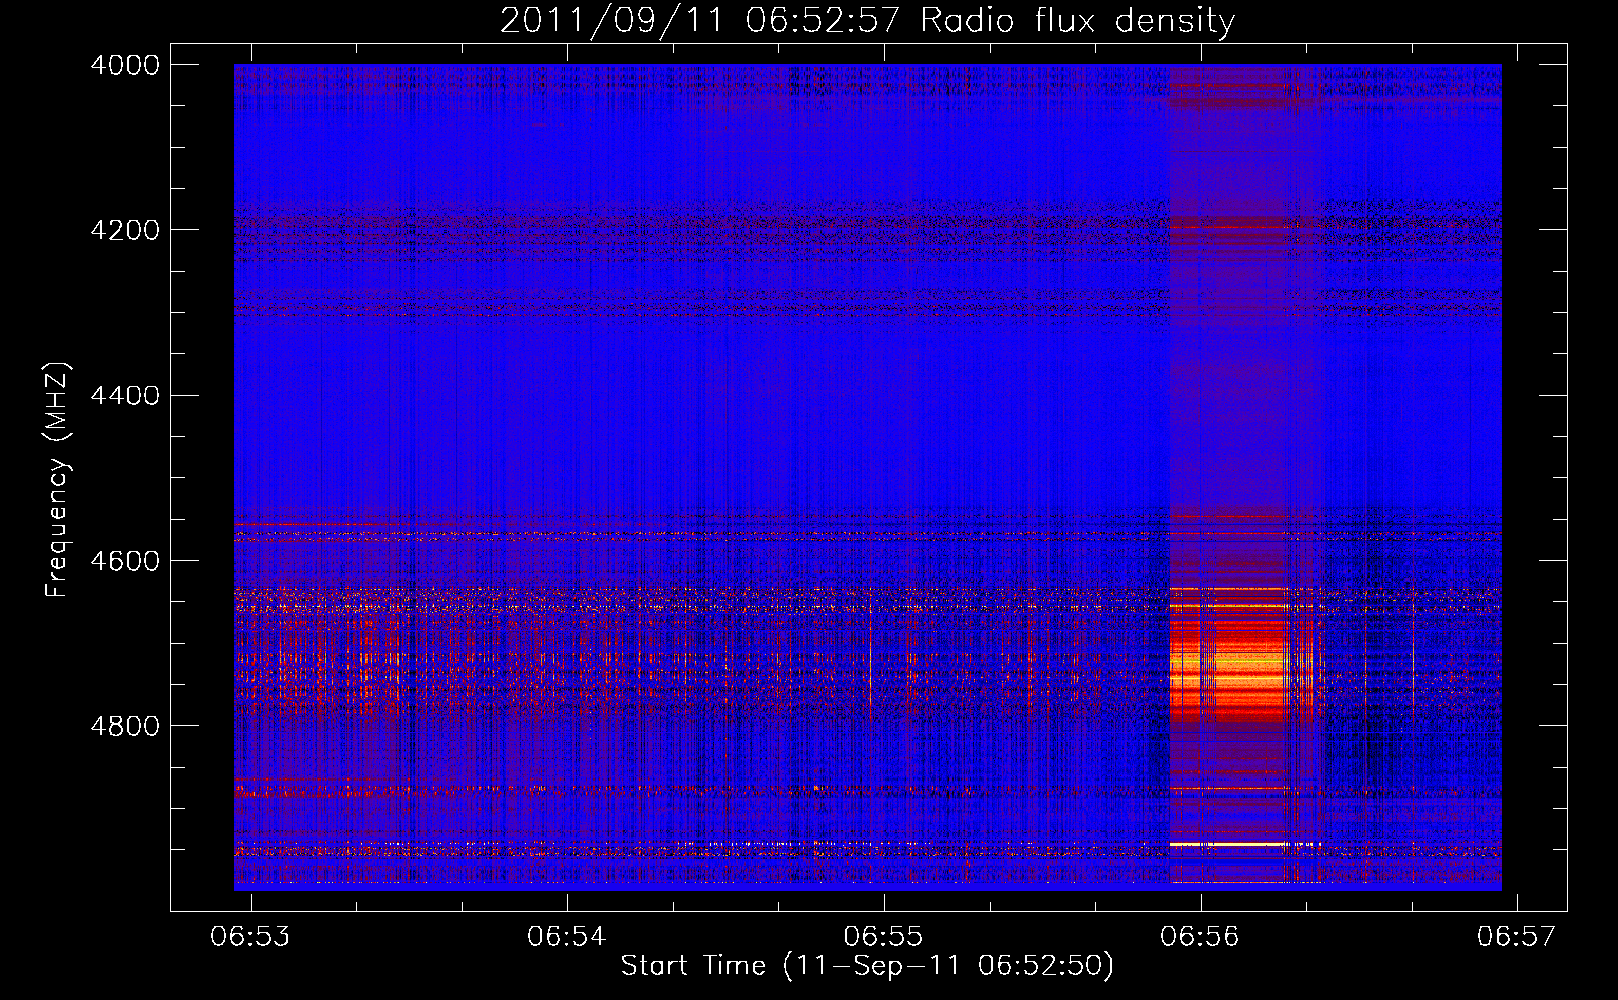Click the 06:54 time tick label
Screen dimensions: 1618x1000
pyautogui.click(x=567, y=936)
